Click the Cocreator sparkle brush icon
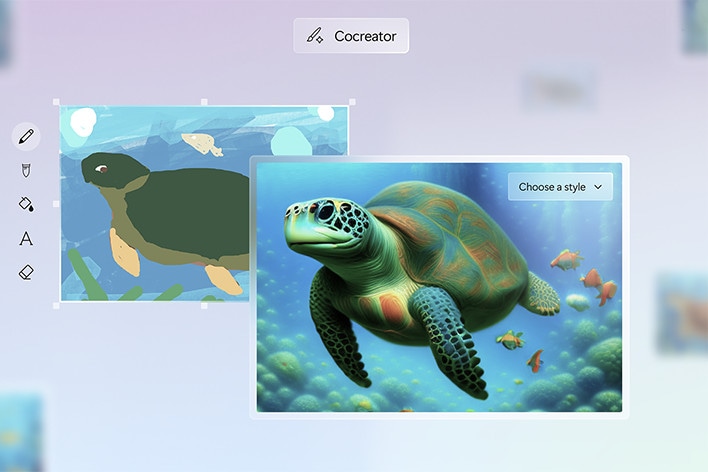708x472 pixels. (315, 36)
